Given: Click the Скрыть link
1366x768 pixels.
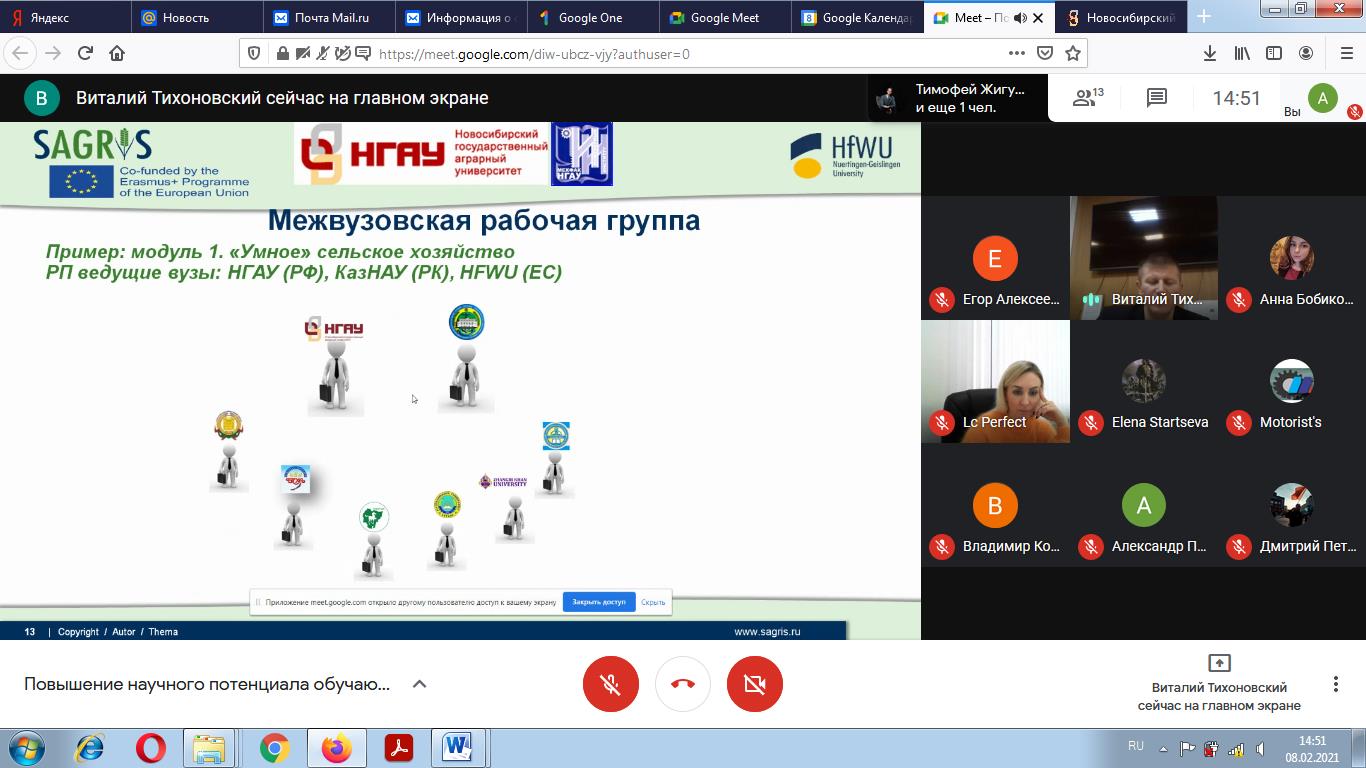Looking at the screenshot, I should [x=653, y=602].
